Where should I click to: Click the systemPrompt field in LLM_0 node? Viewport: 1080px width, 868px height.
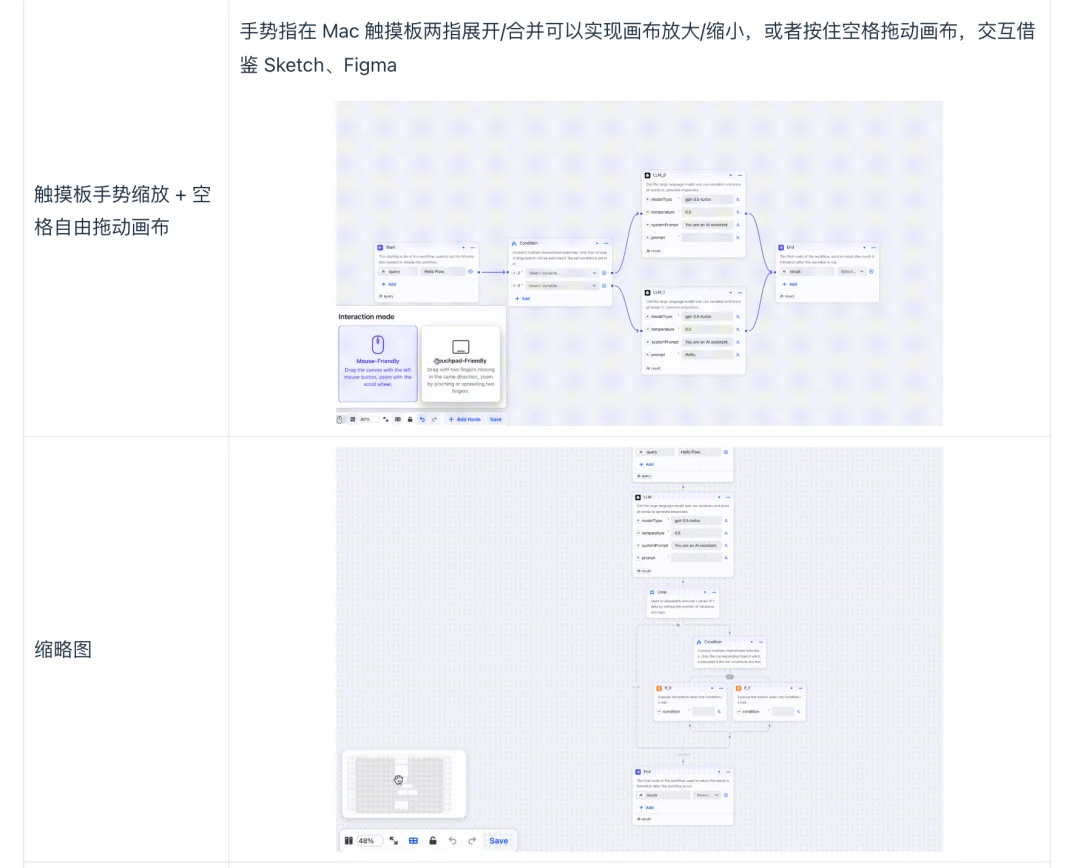[x=707, y=225]
